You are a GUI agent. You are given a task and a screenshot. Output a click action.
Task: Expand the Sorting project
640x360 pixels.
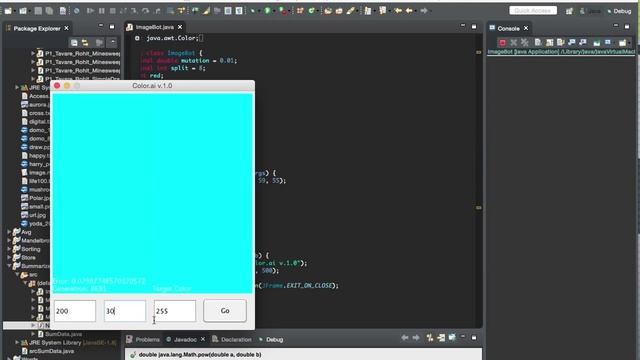tap(9, 249)
